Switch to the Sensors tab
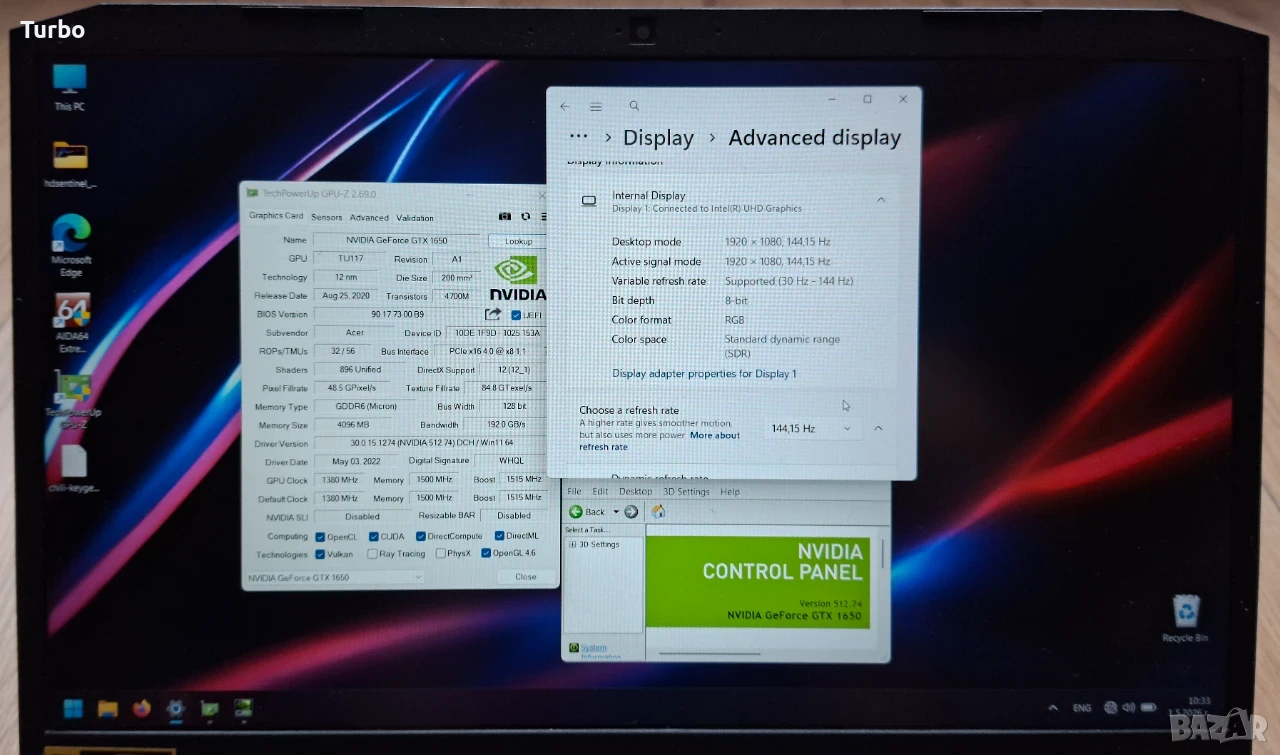The height and width of the screenshot is (755, 1280). coord(327,217)
